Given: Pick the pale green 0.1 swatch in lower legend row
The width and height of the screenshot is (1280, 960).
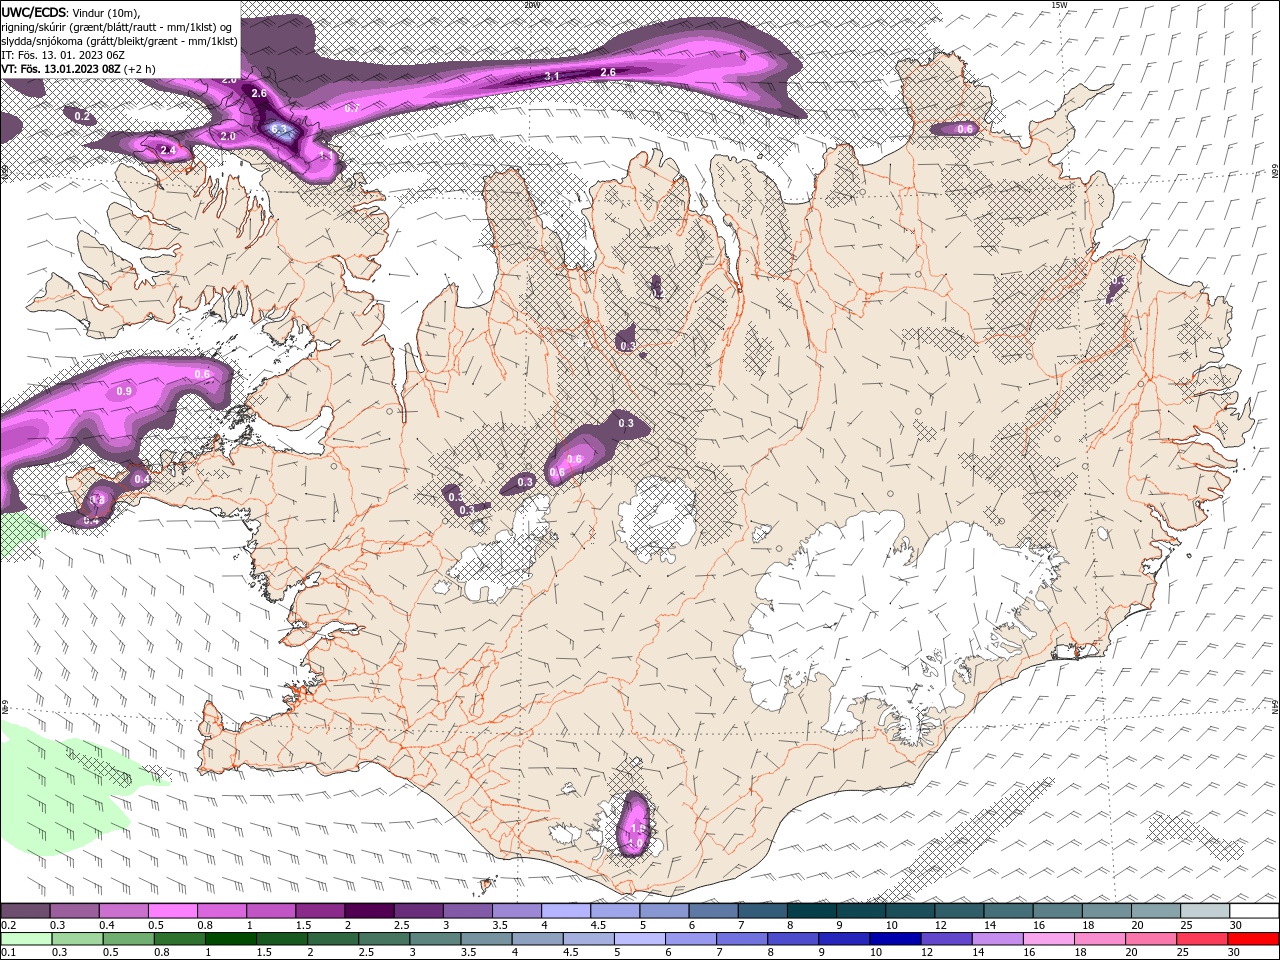Looking at the screenshot, I should [x=26, y=939].
